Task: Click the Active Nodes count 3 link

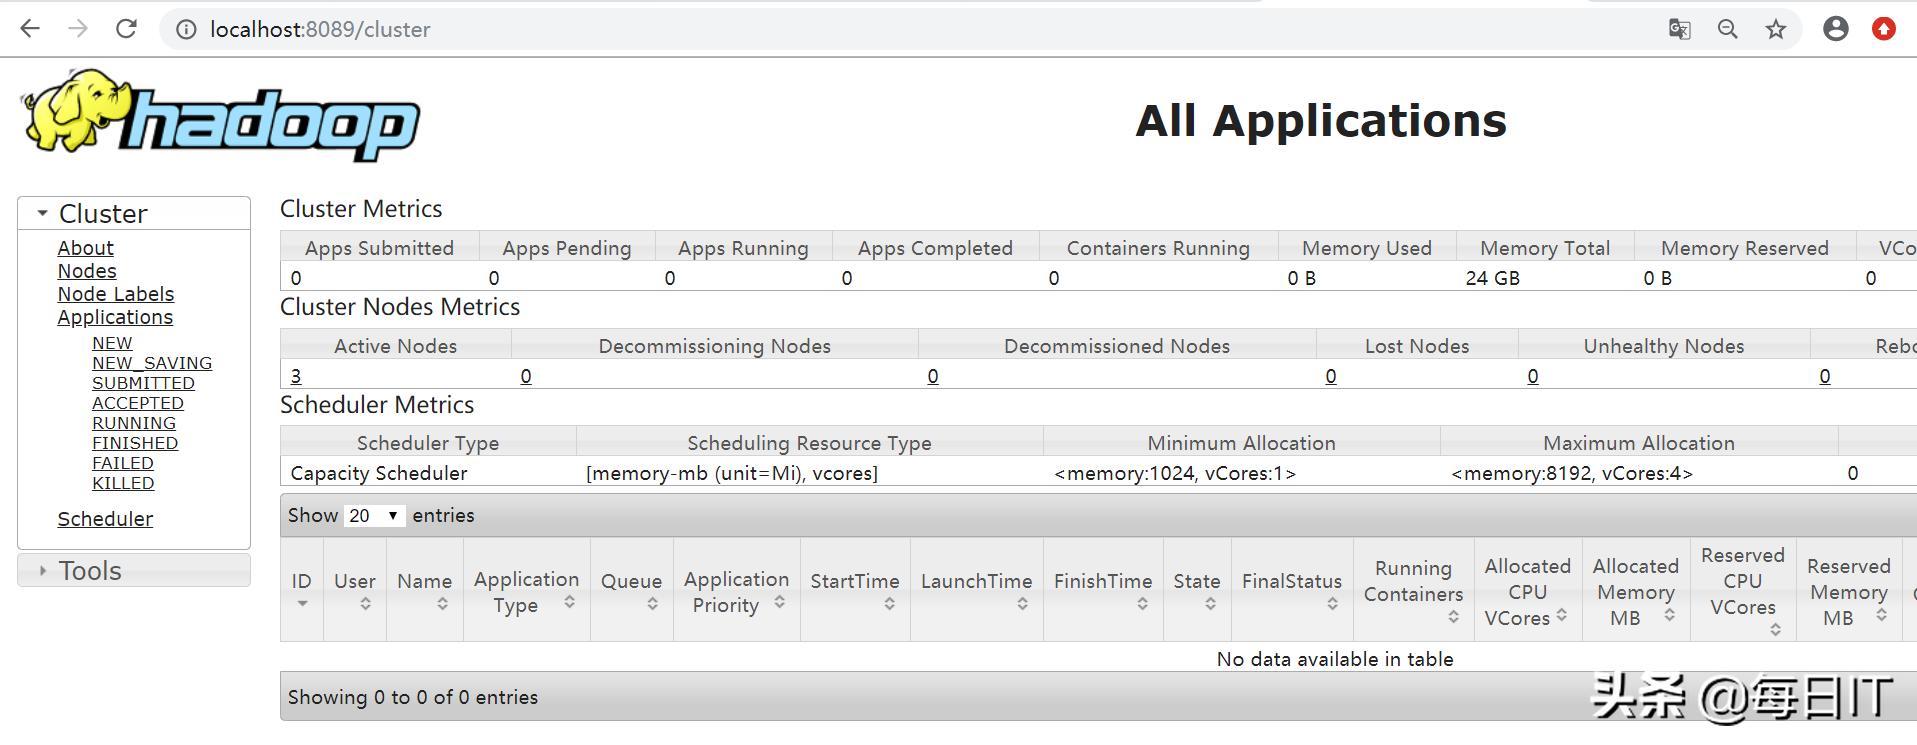Action: pyautogui.click(x=296, y=376)
